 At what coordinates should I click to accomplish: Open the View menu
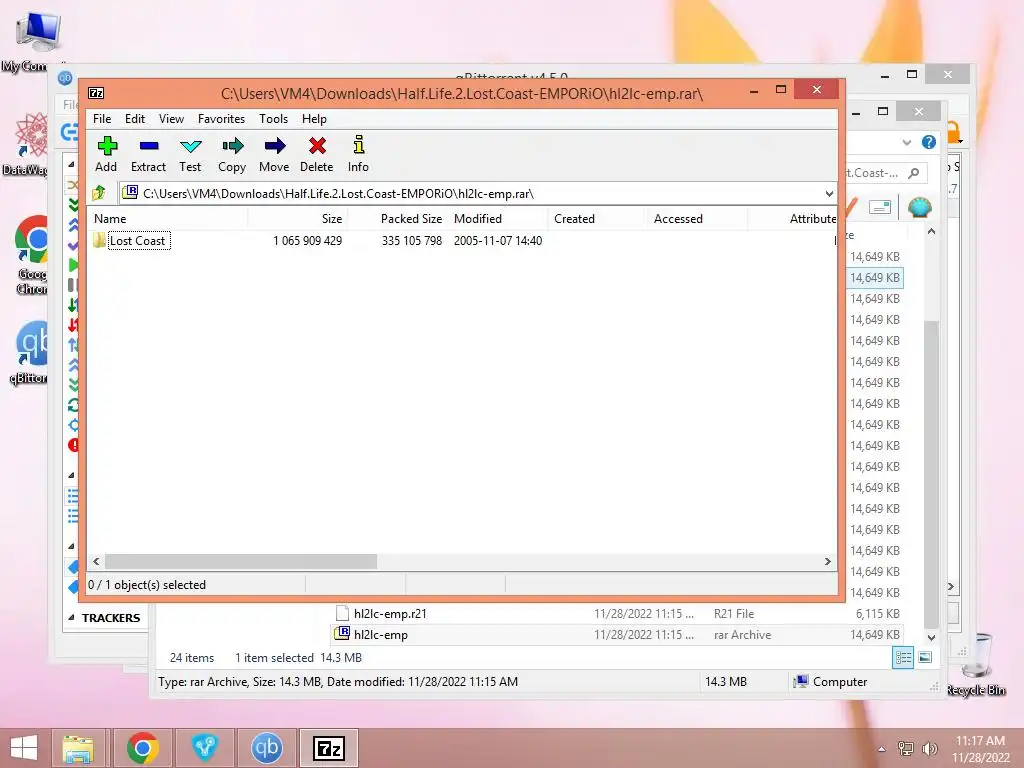point(171,119)
